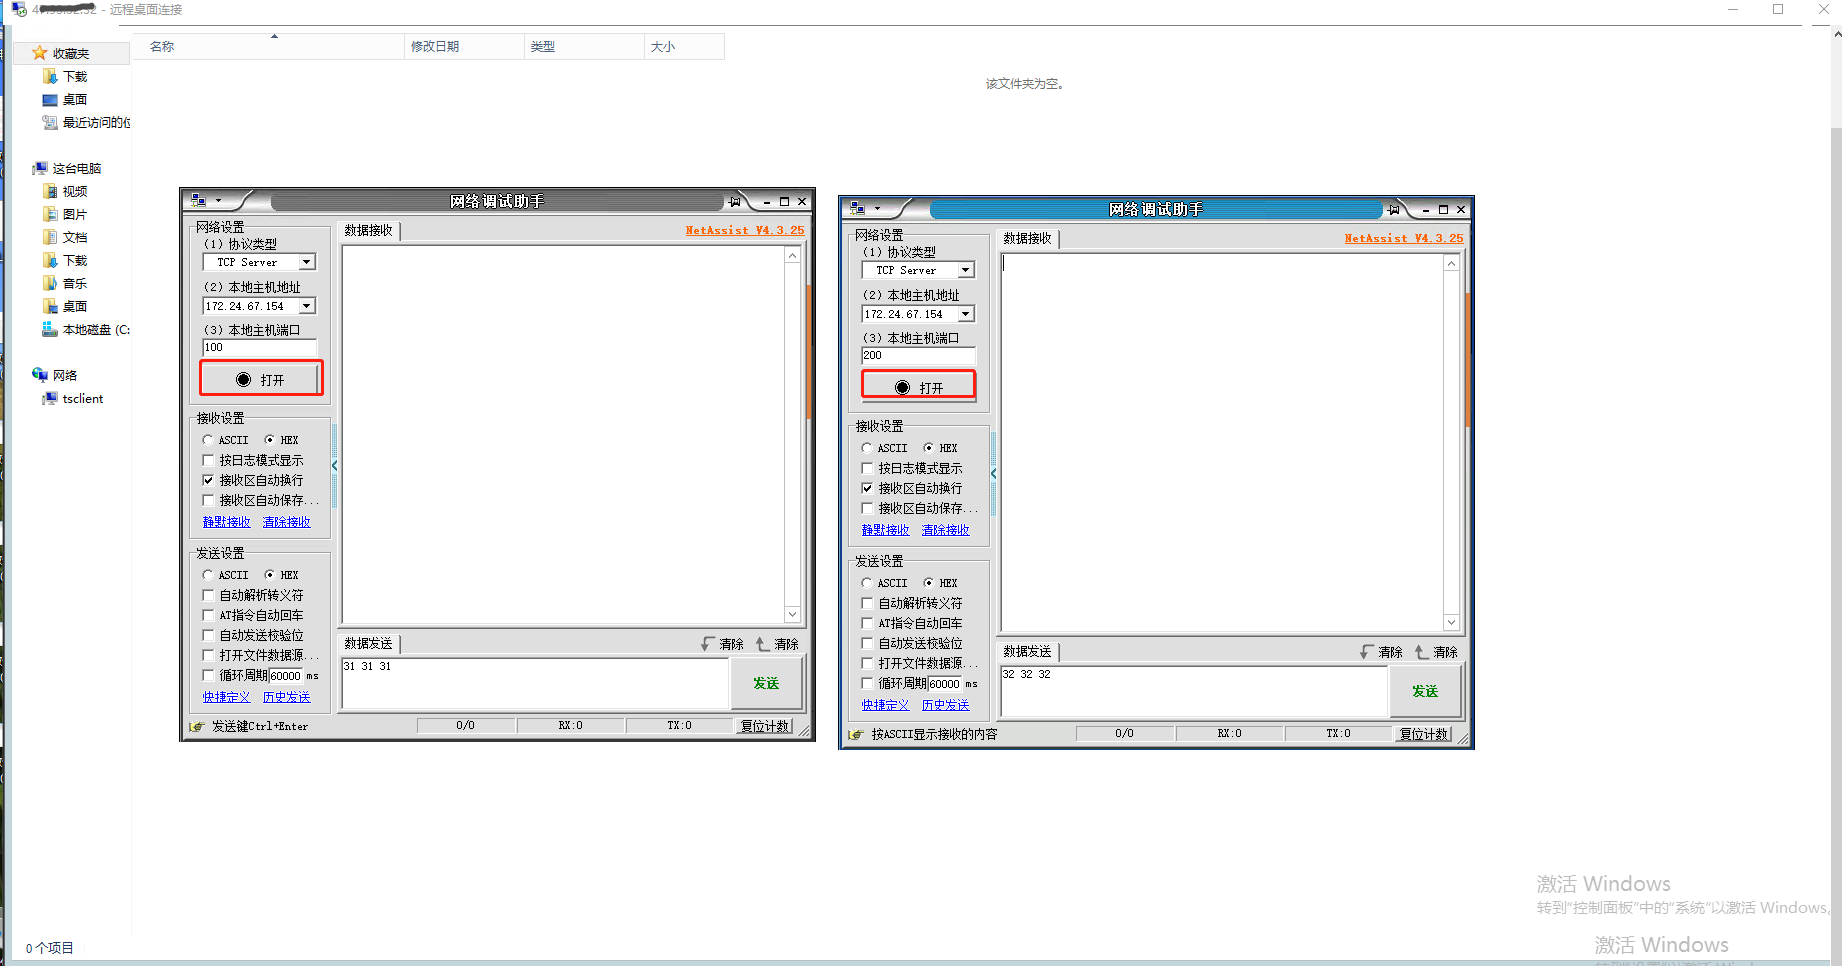Click the app icon in the port 200 window title bar
Image resolution: width=1842 pixels, height=966 pixels.
click(x=857, y=209)
